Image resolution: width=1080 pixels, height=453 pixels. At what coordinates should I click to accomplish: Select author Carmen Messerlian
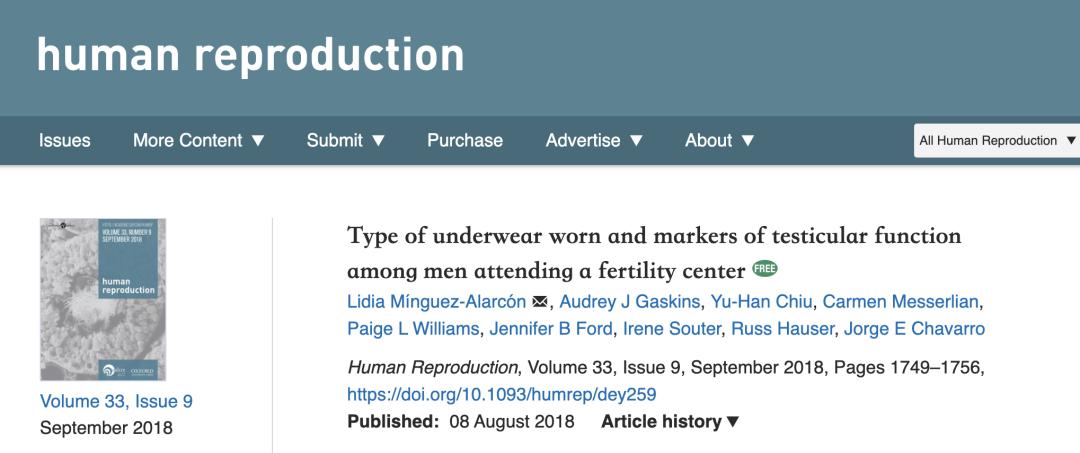903,302
